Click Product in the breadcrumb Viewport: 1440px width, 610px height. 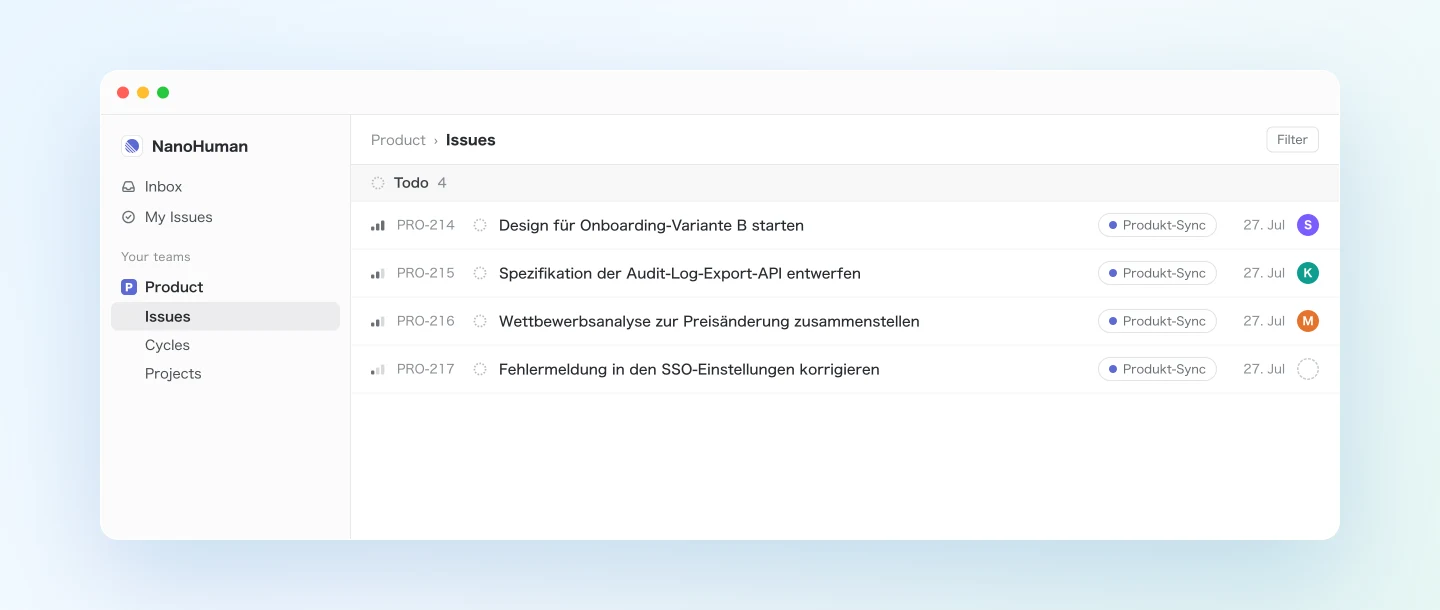coord(398,140)
